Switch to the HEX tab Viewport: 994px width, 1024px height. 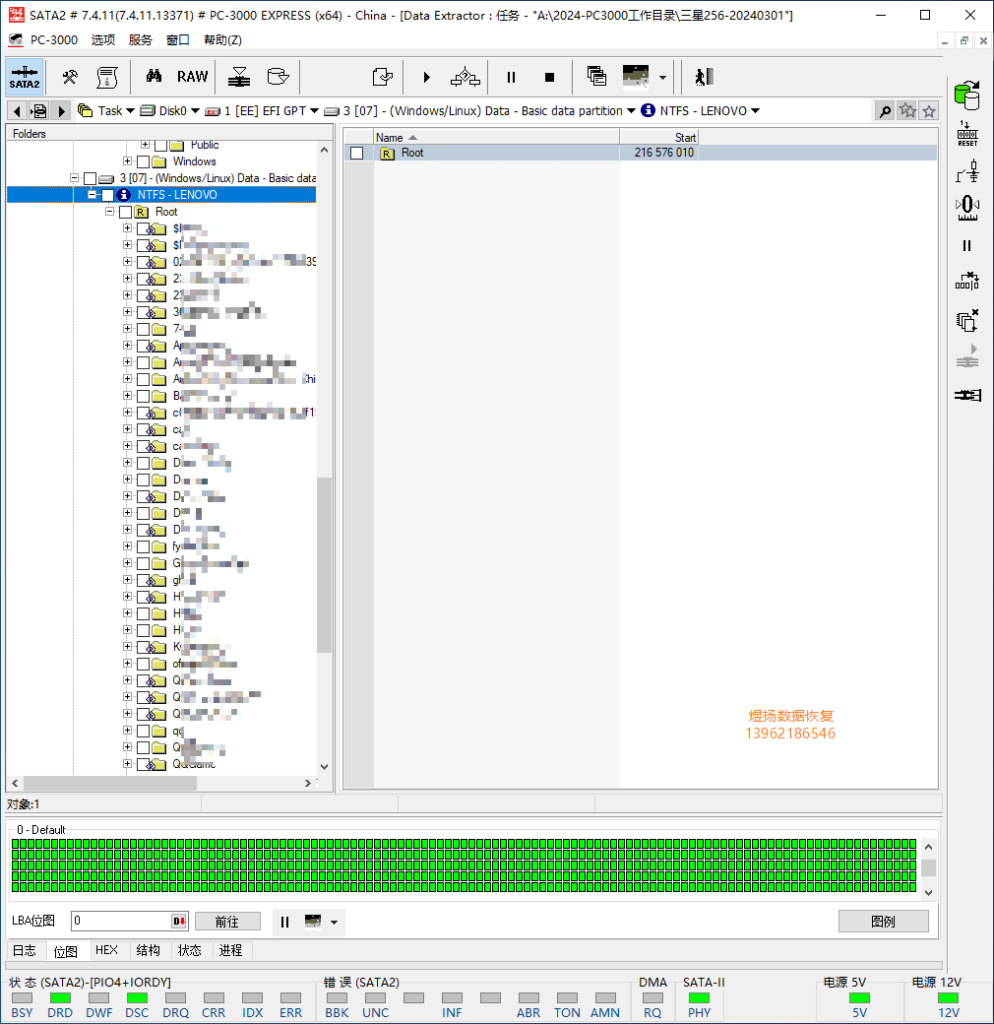click(x=106, y=950)
